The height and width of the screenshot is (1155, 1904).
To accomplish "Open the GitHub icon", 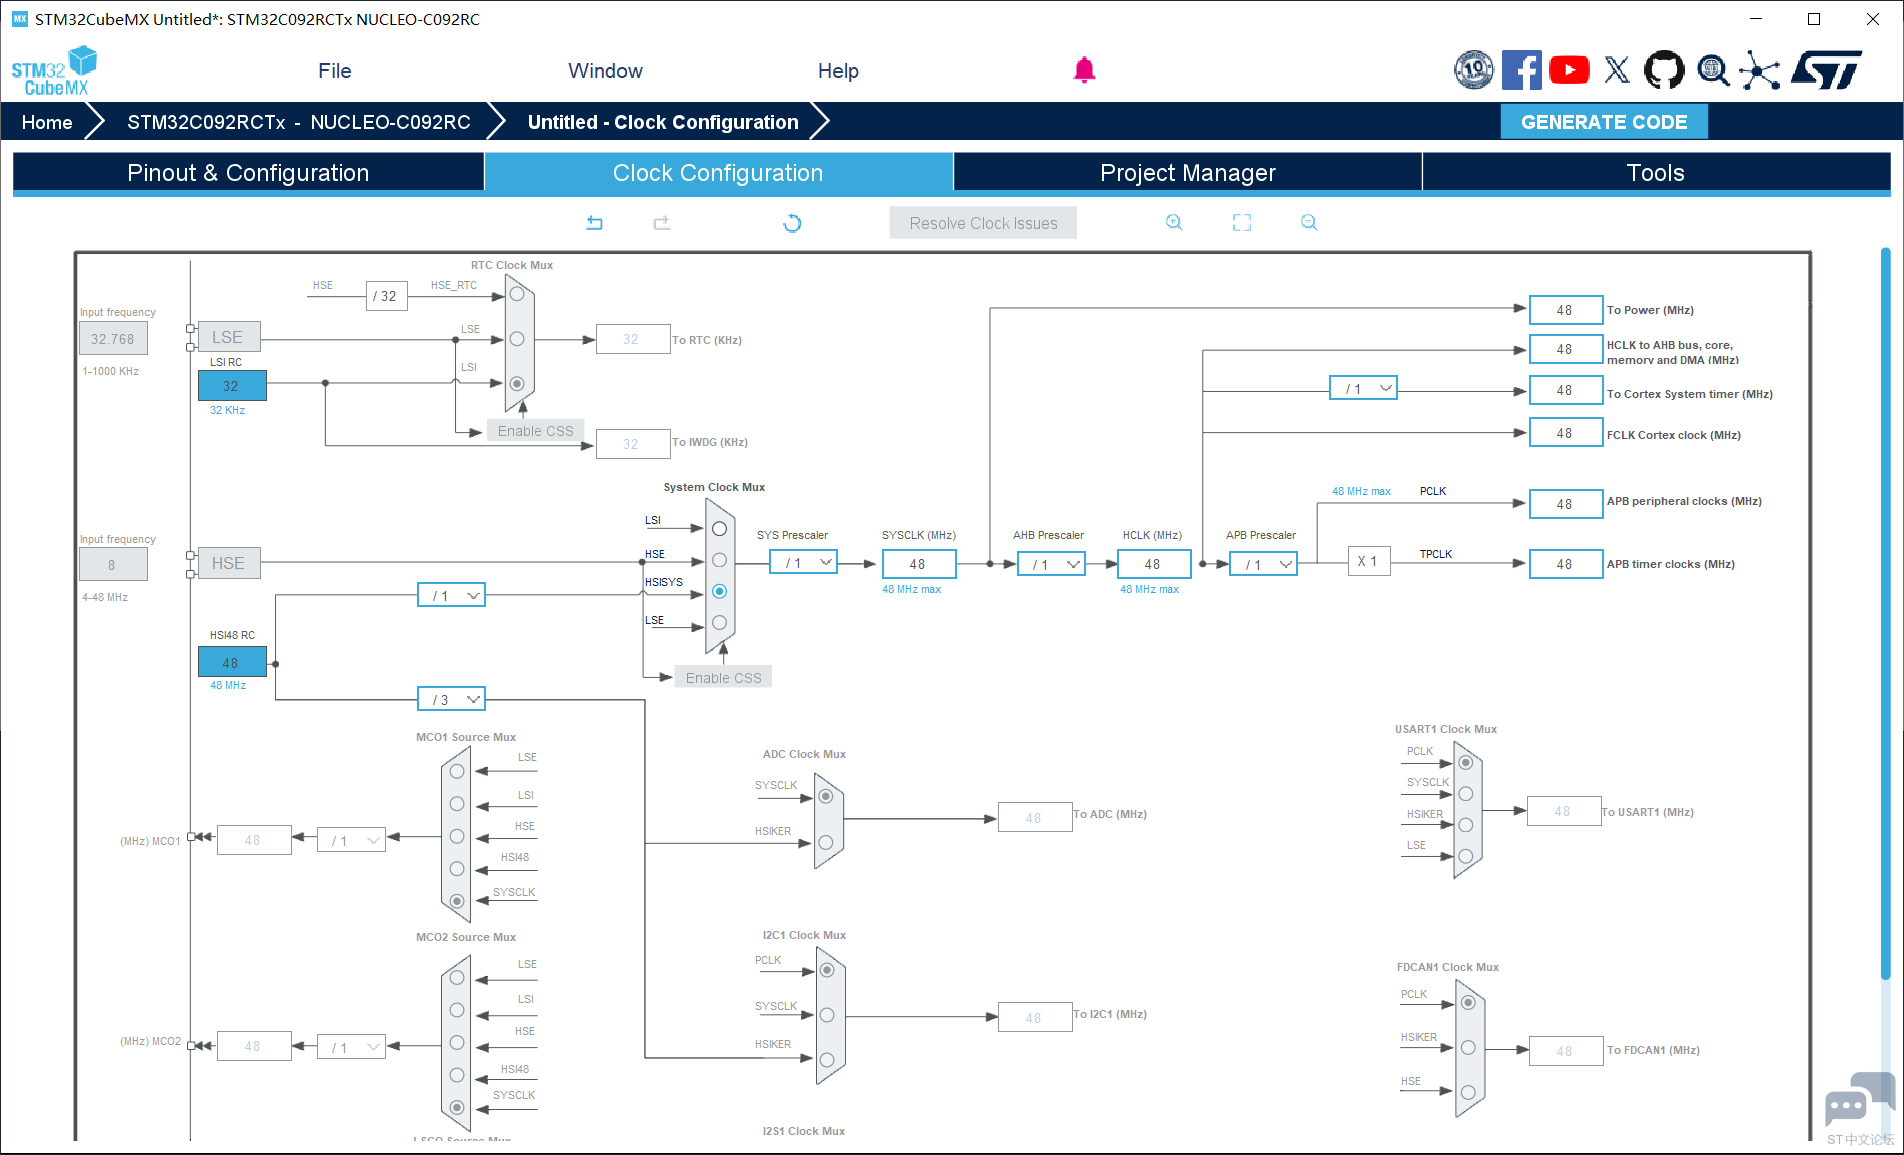I will tap(1664, 70).
